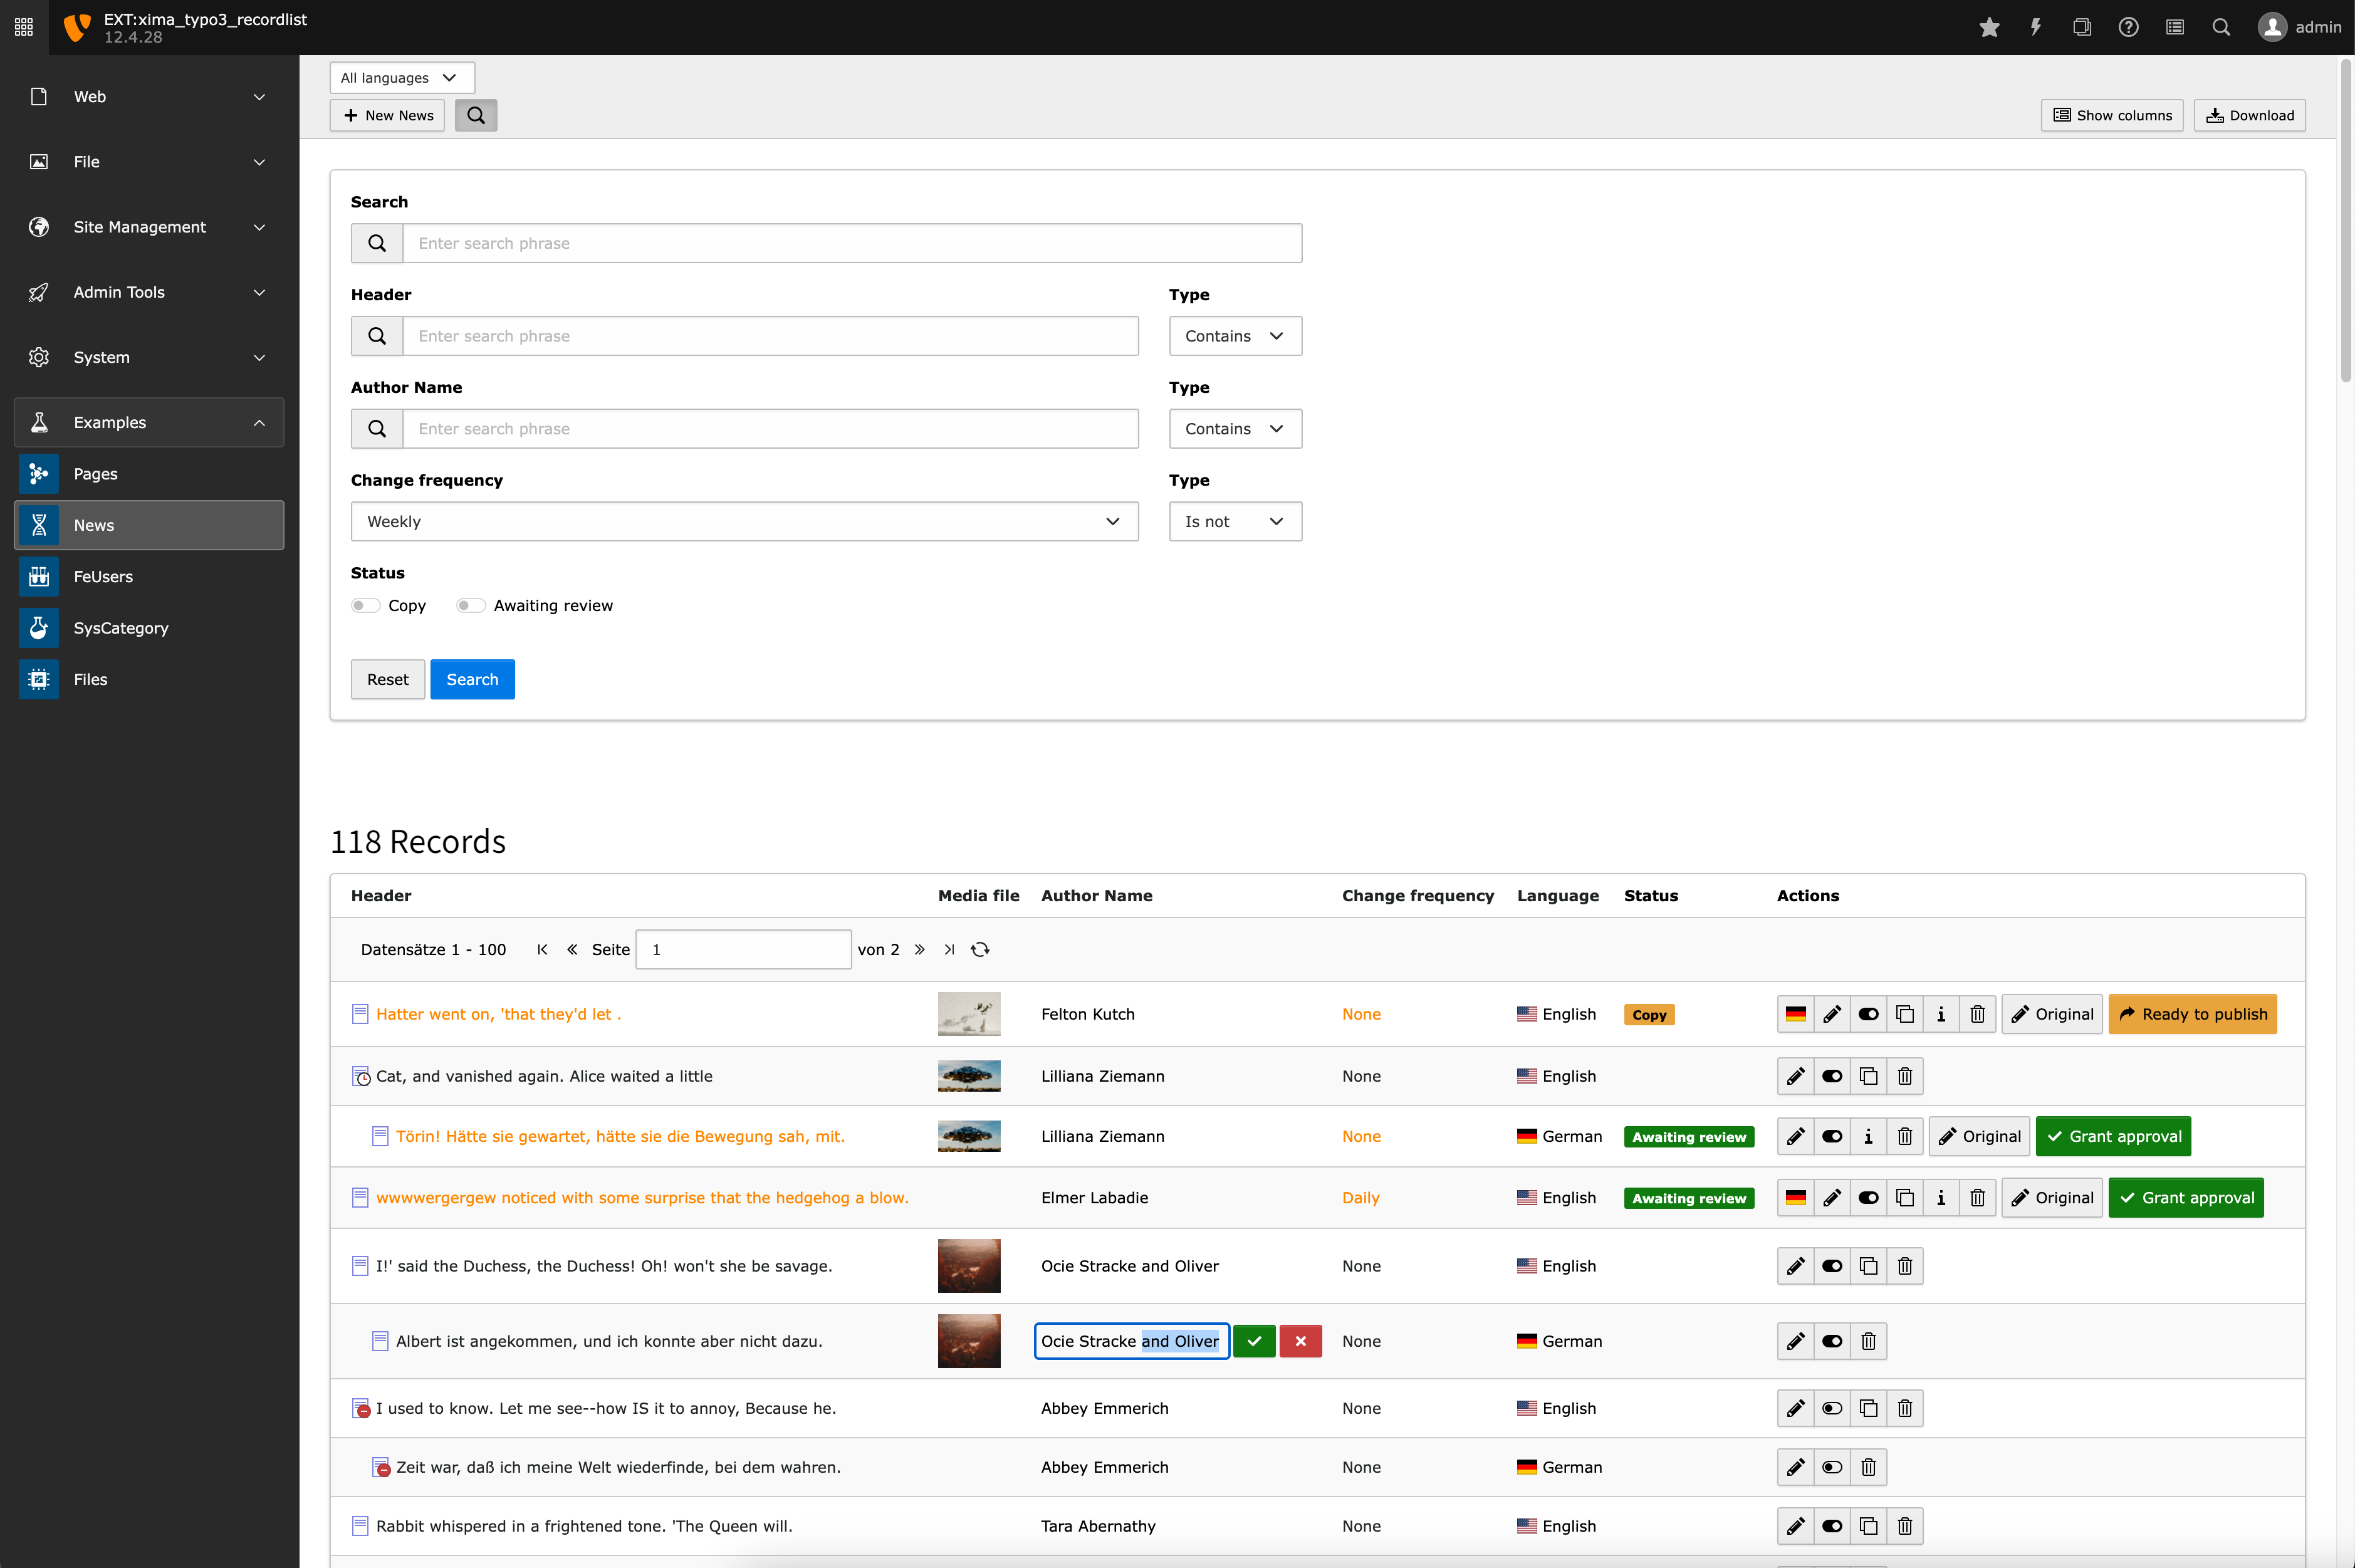Cancel inline edit with red X
This screenshot has height=1568, width=2355.
click(x=1300, y=1341)
